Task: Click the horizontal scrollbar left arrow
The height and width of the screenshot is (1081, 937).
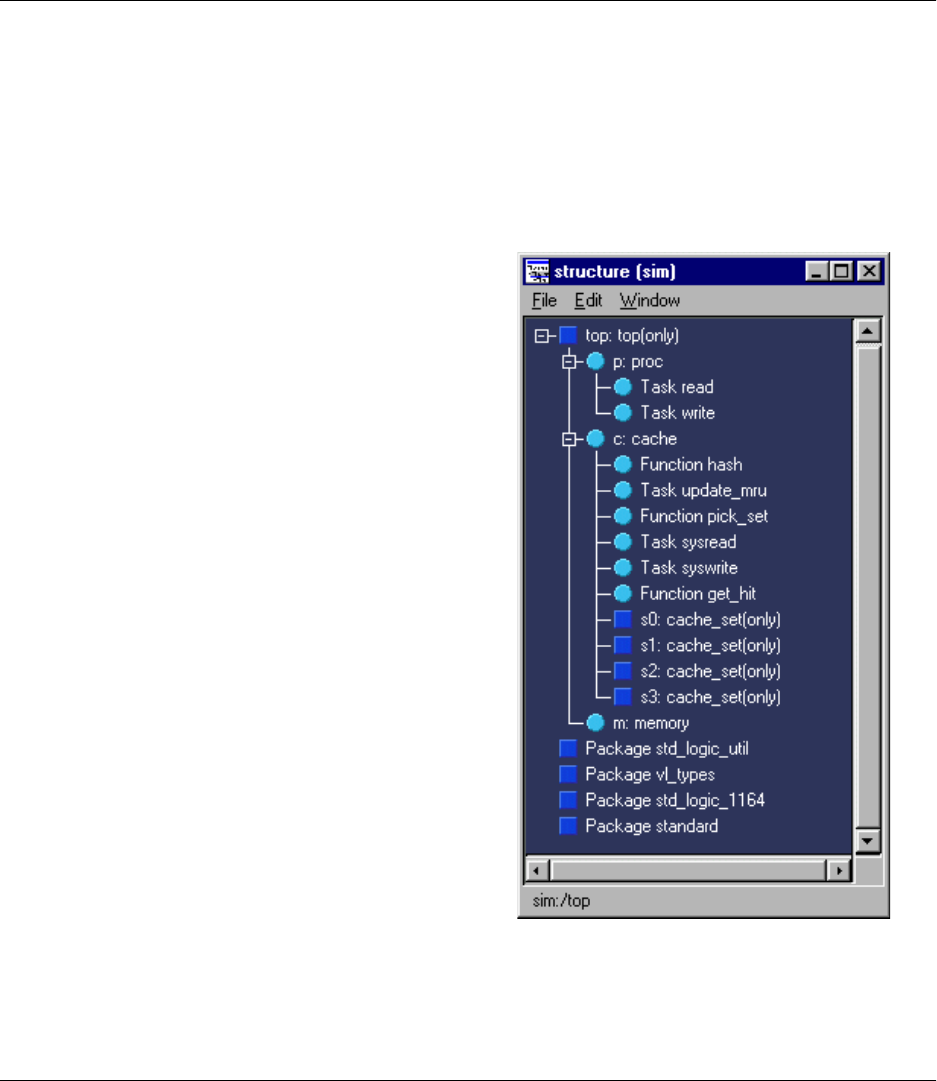Action: 537,871
